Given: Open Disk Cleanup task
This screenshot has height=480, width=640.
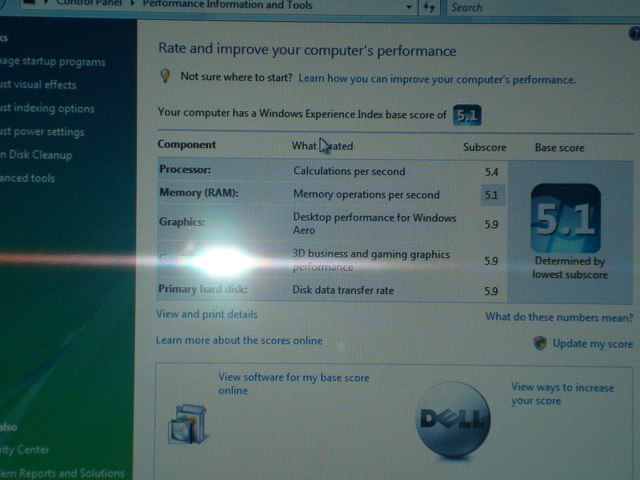Looking at the screenshot, I should 36,155.
